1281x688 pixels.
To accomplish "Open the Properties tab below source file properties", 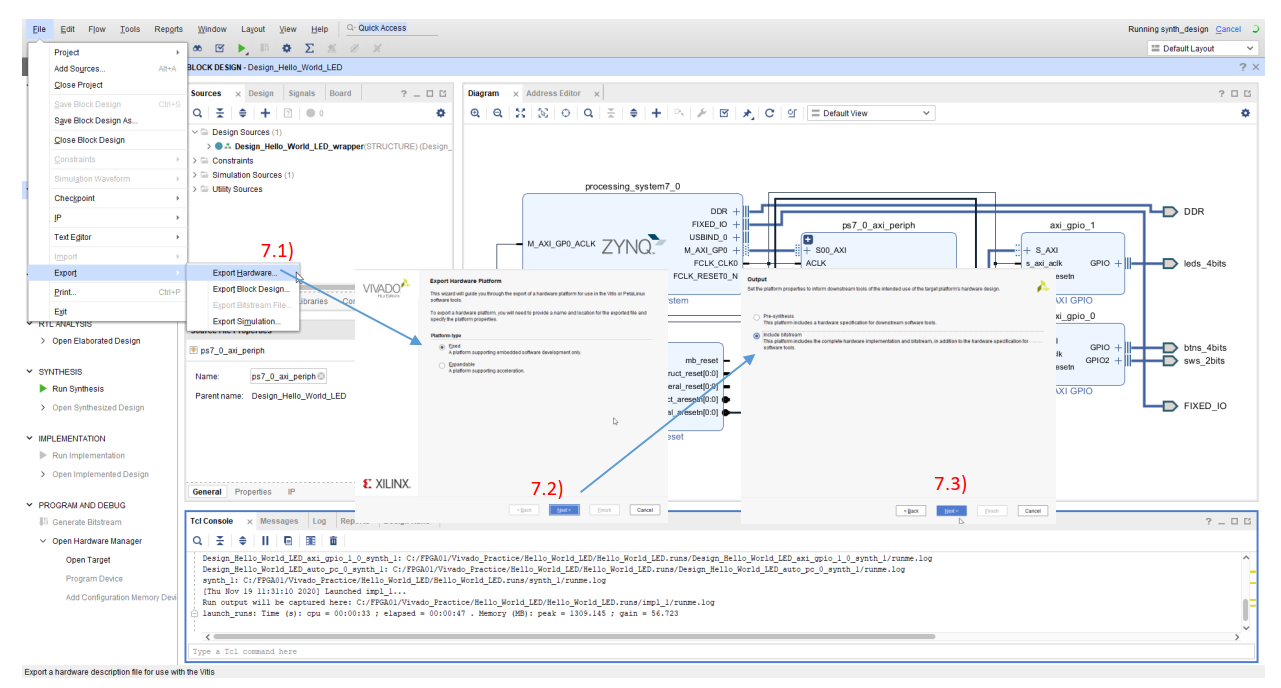I will point(253,492).
